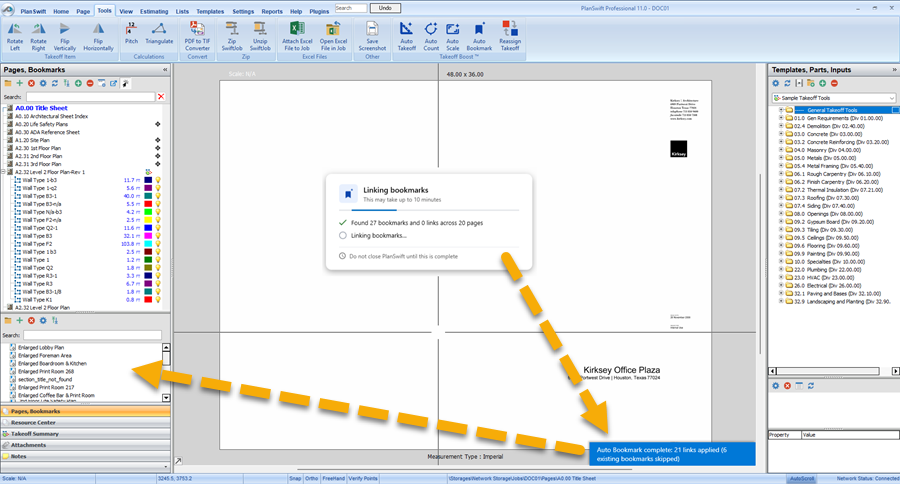
Task: Open the Plugins ribbon tab
Action: (x=319, y=11)
